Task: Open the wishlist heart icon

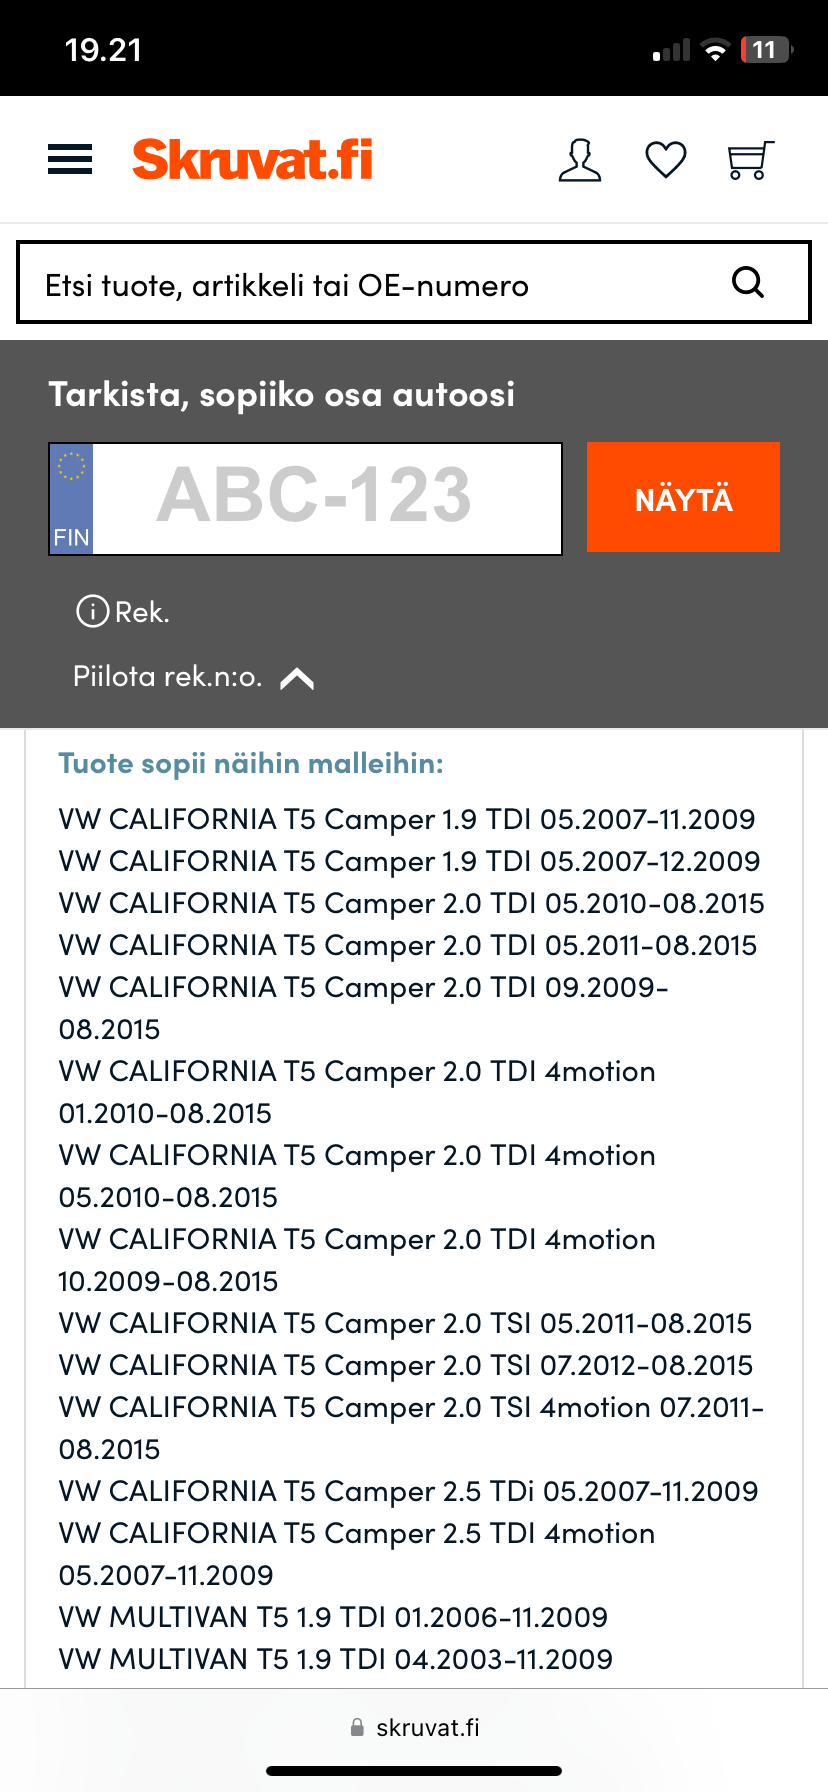Action: (x=665, y=160)
